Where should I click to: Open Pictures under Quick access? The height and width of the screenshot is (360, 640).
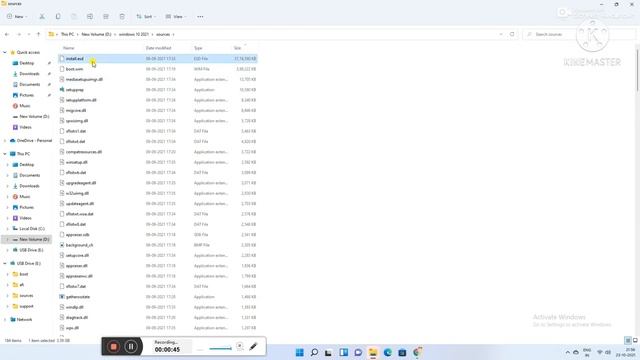(x=27, y=95)
